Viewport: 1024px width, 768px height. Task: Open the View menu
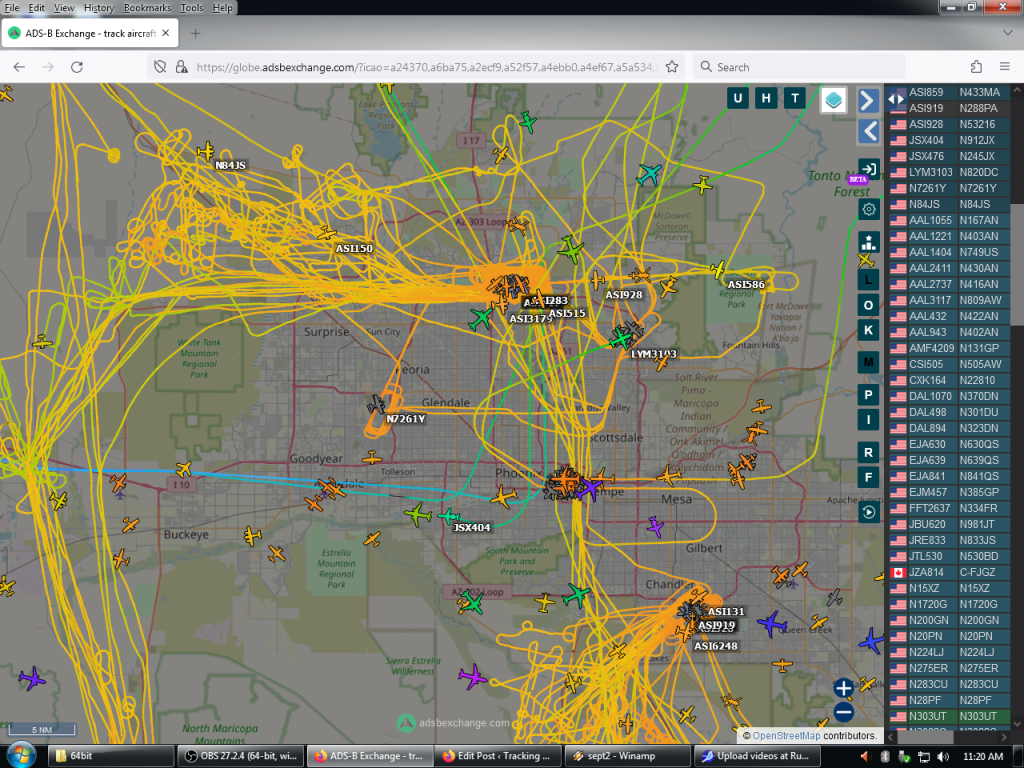64,8
